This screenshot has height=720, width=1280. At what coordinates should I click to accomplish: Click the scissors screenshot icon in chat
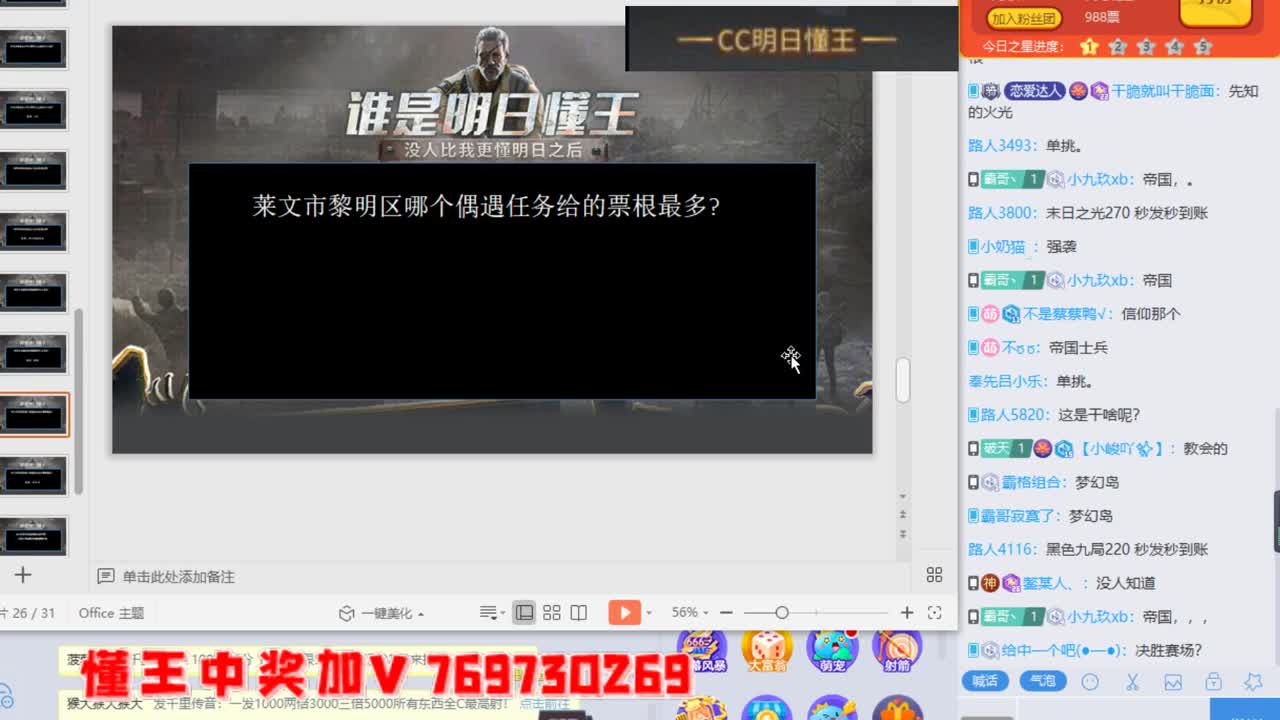point(1132,682)
